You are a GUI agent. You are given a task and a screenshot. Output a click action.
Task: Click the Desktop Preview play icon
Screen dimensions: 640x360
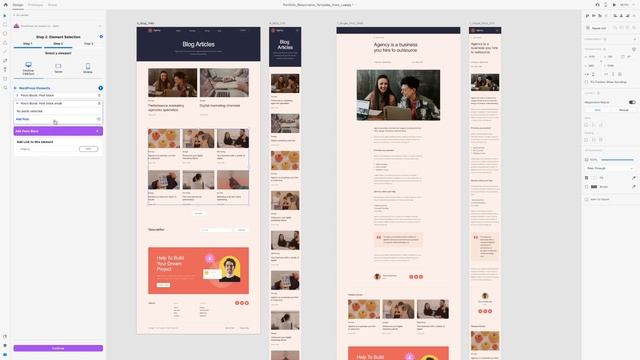[x=614, y=5]
